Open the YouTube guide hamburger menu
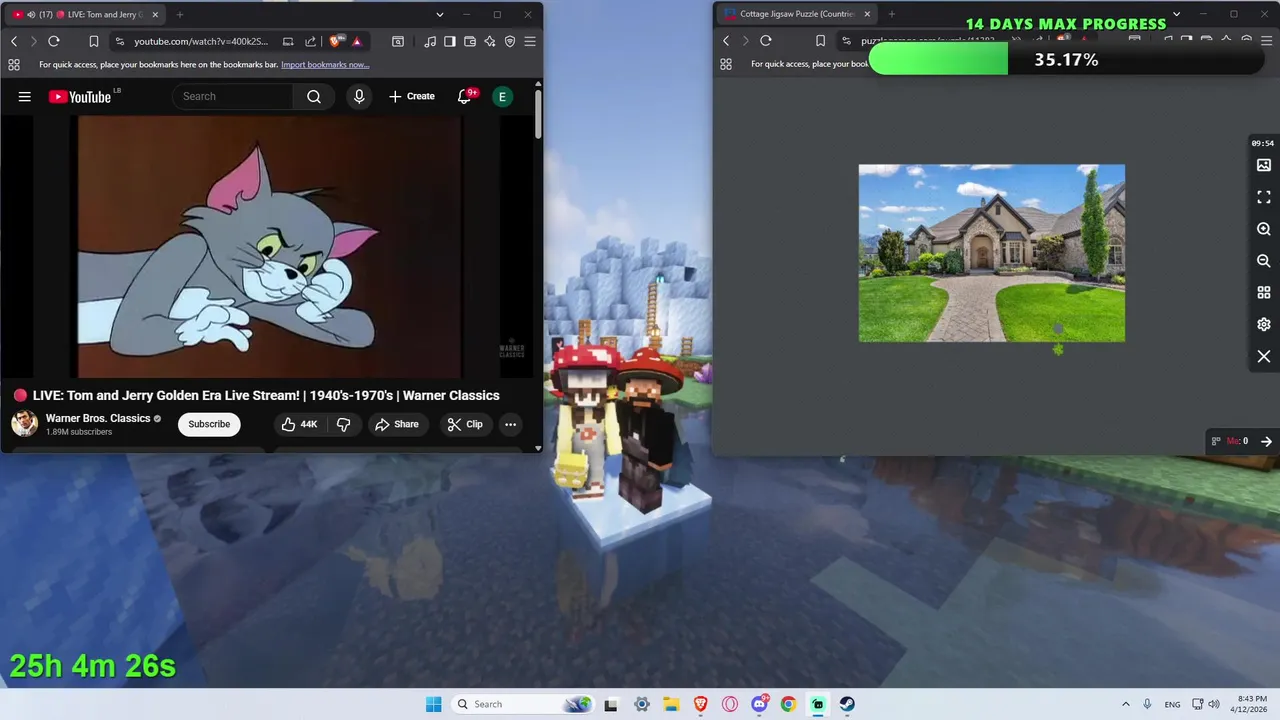This screenshot has height=720, width=1280. coord(25,96)
